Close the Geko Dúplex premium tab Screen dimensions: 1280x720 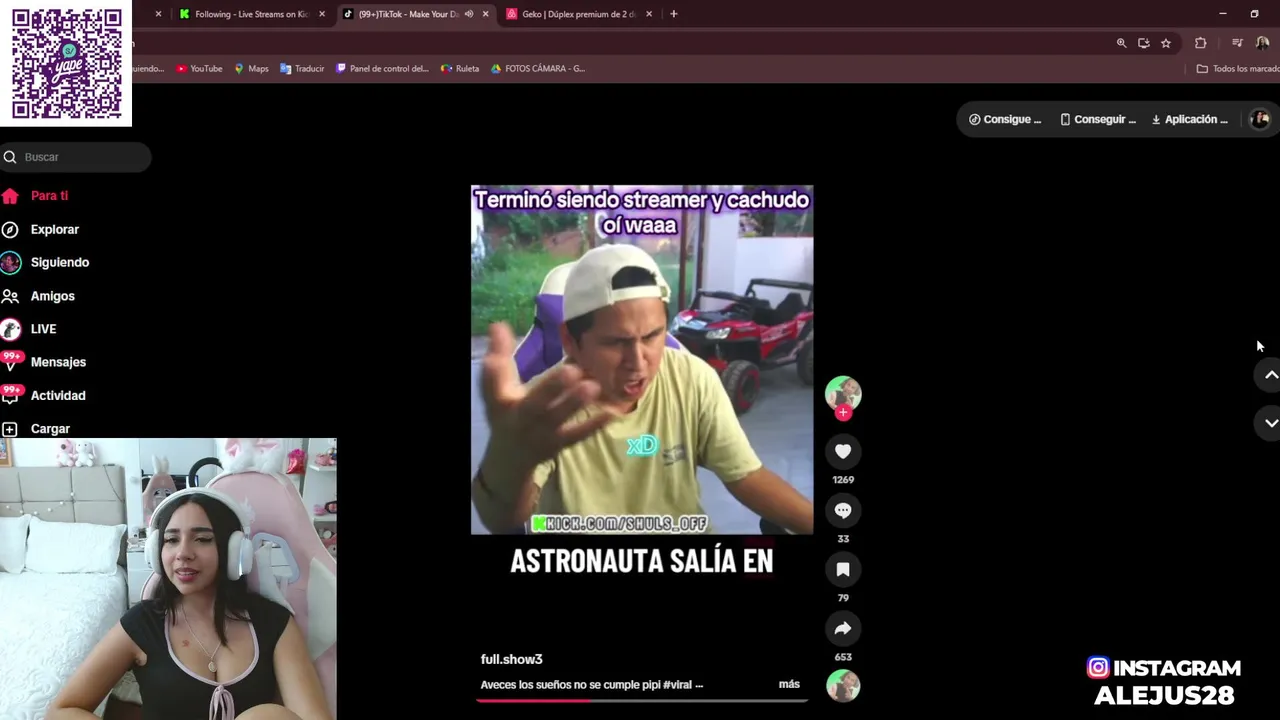click(x=649, y=14)
